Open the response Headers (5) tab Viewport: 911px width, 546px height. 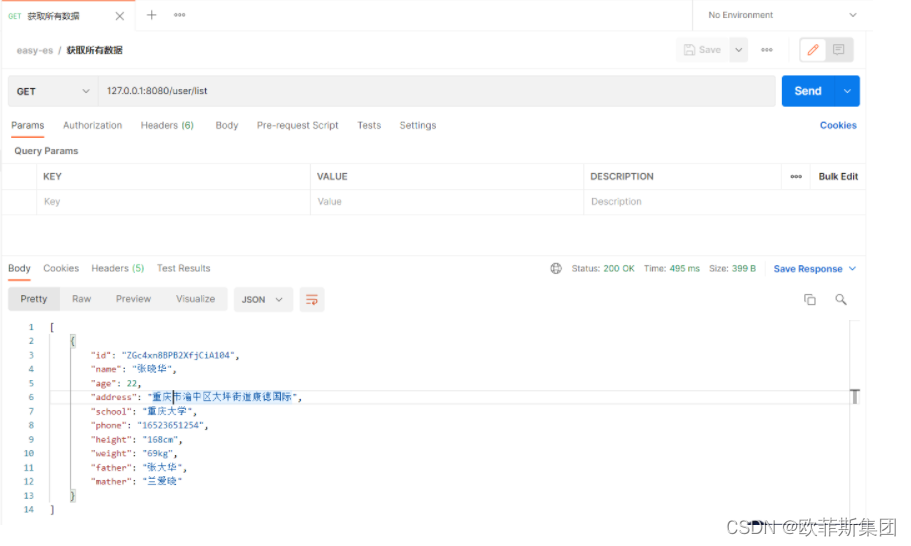pyautogui.click(x=117, y=268)
